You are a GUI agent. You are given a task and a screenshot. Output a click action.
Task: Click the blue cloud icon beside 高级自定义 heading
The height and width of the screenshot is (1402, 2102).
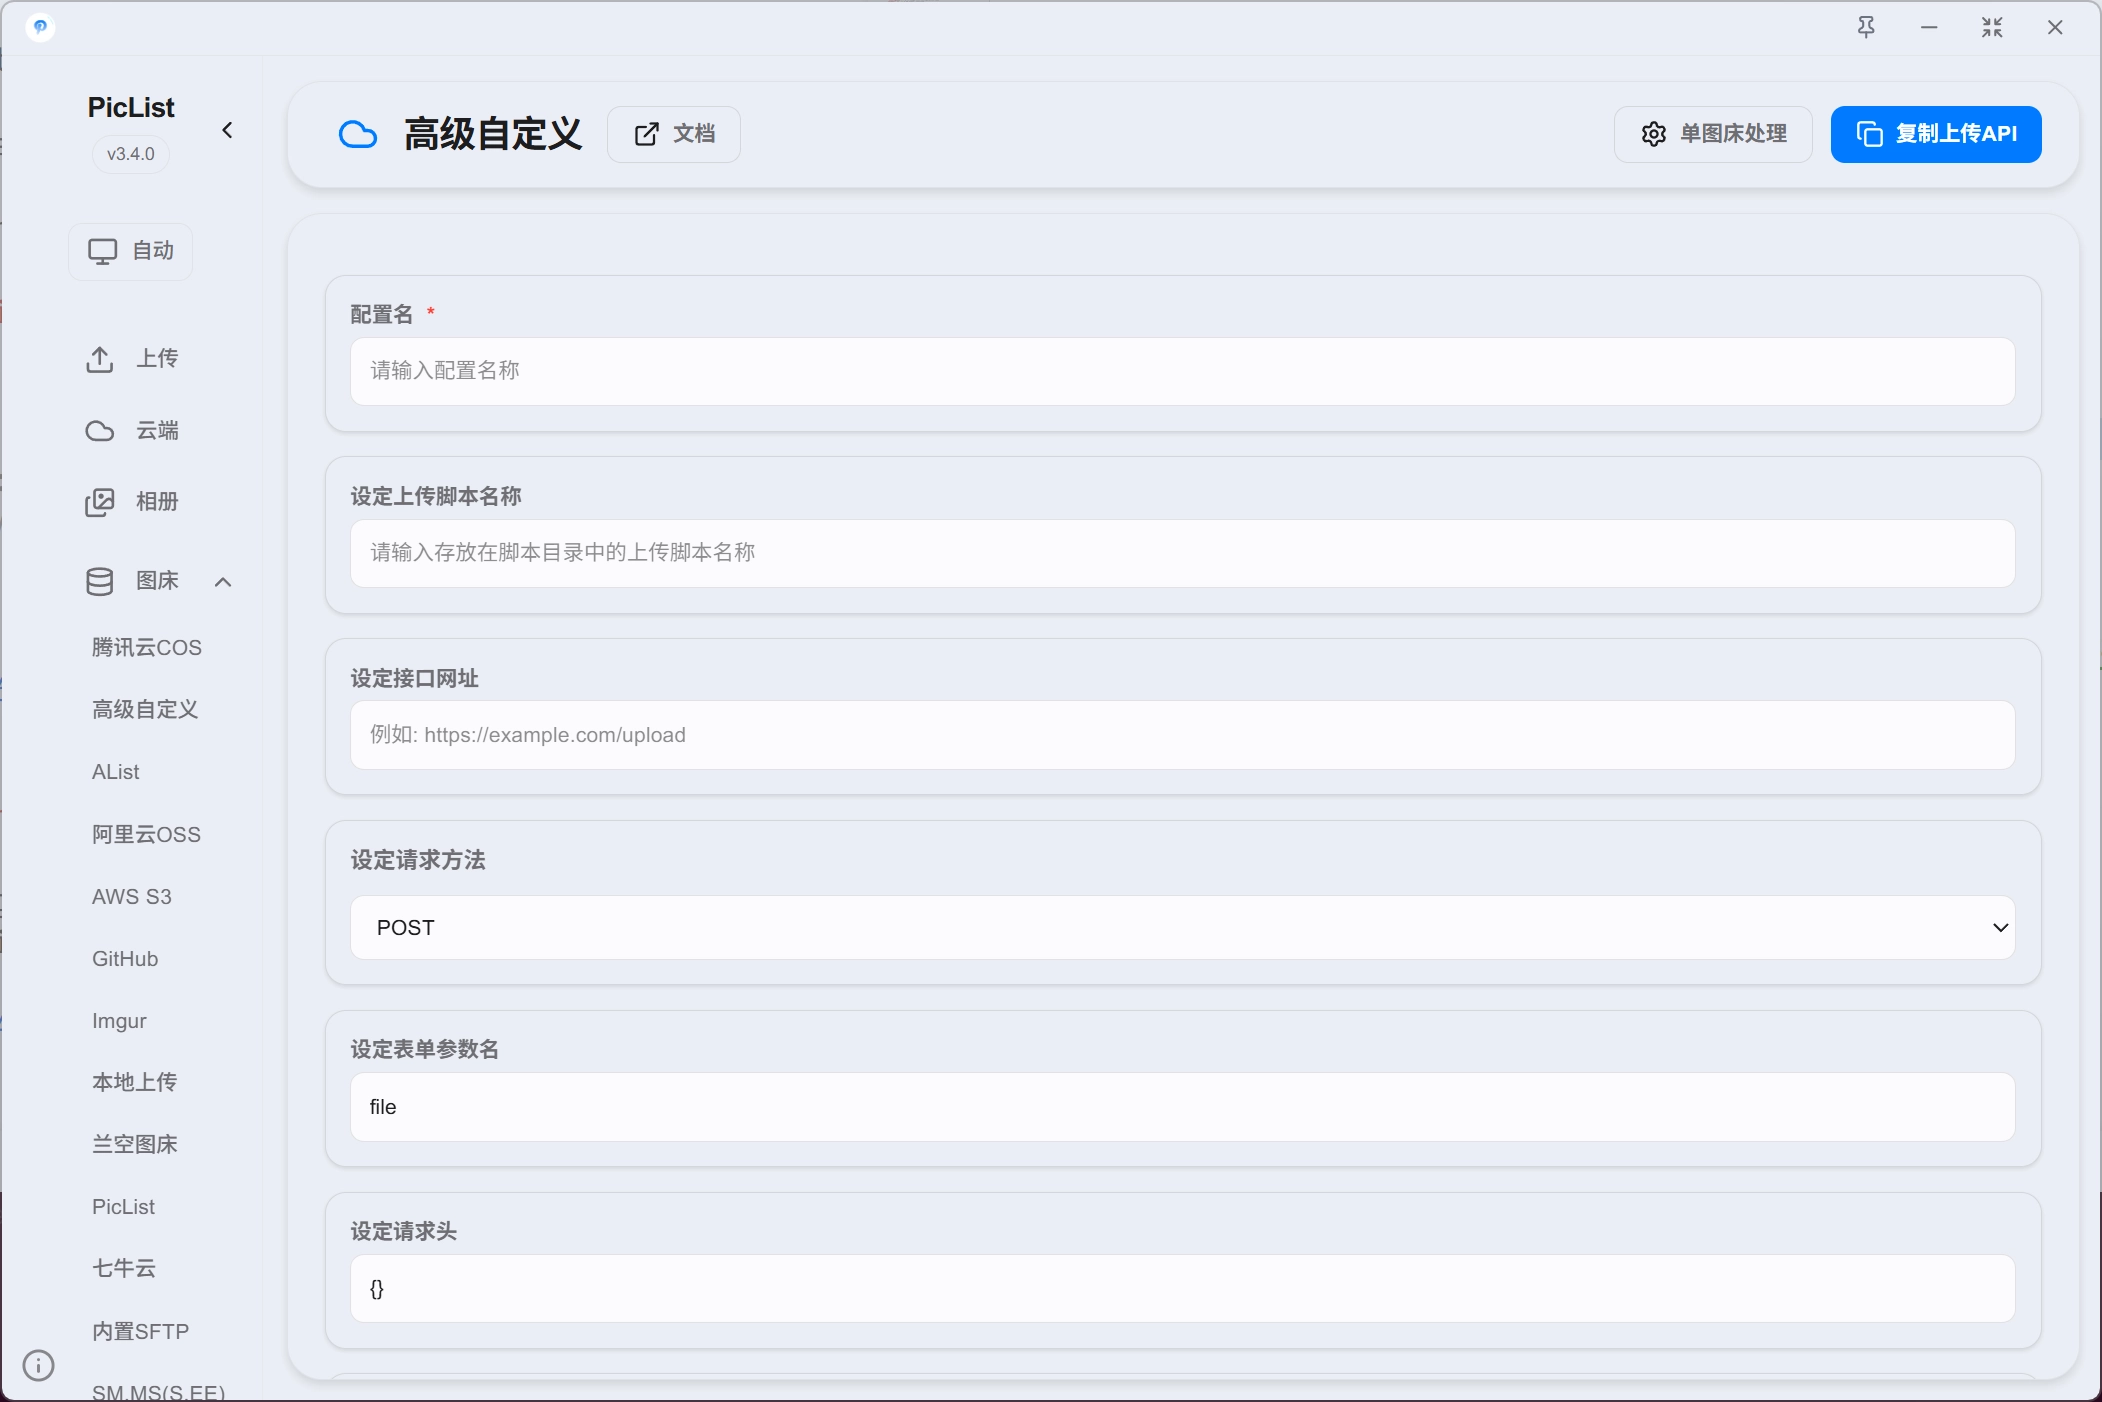(358, 134)
